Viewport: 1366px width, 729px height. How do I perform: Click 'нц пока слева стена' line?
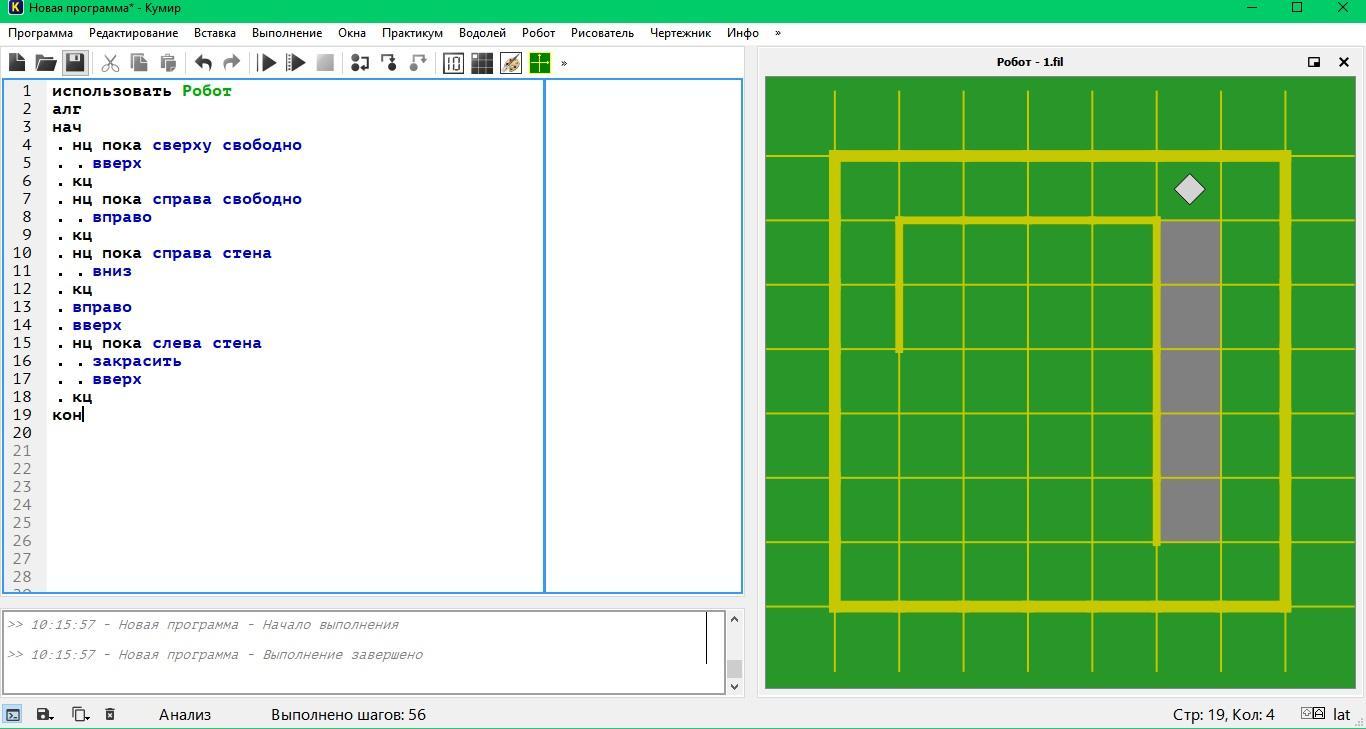[167, 343]
